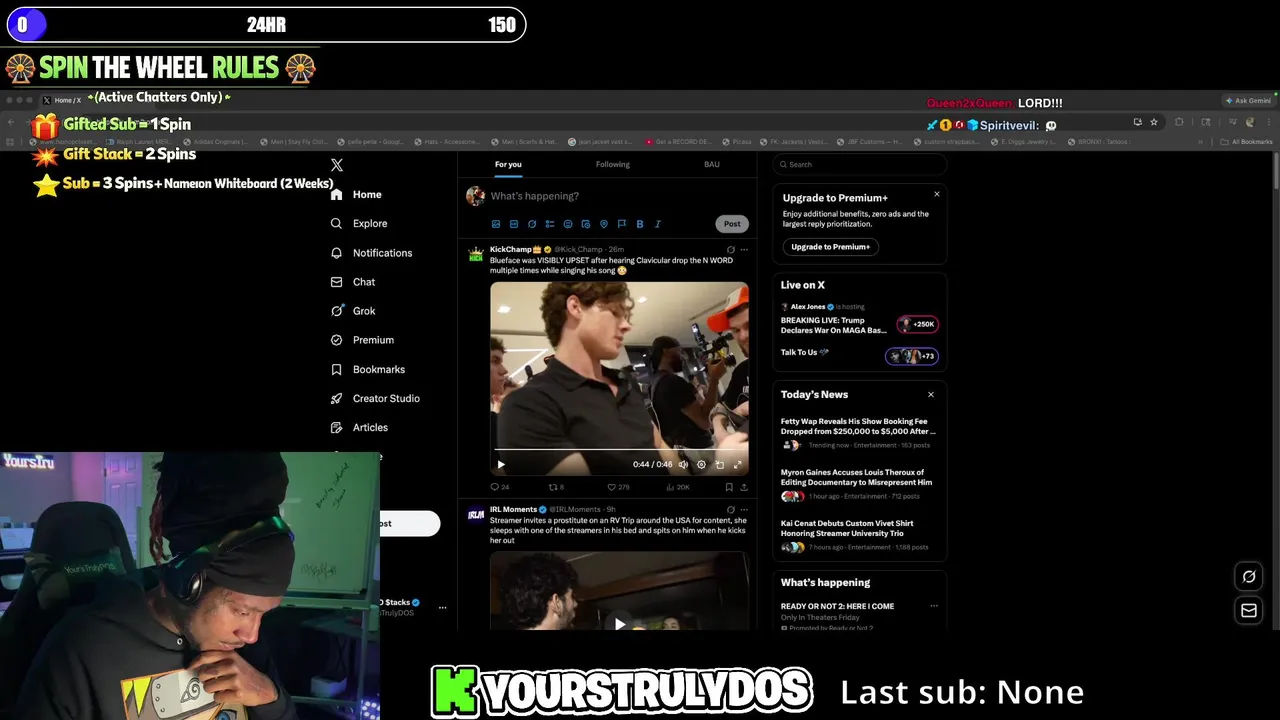Like the KickChamp post
The image size is (1280, 720).
(618, 487)
